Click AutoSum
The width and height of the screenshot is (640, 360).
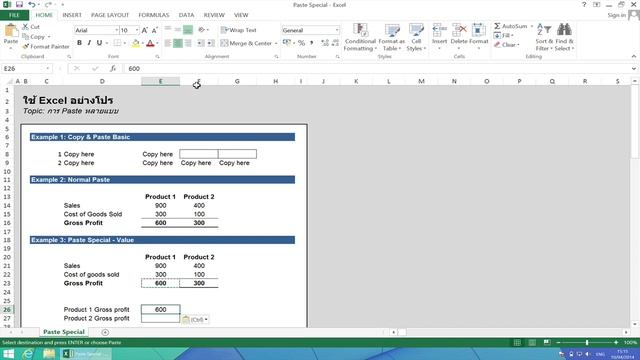(x=511, y=26)
